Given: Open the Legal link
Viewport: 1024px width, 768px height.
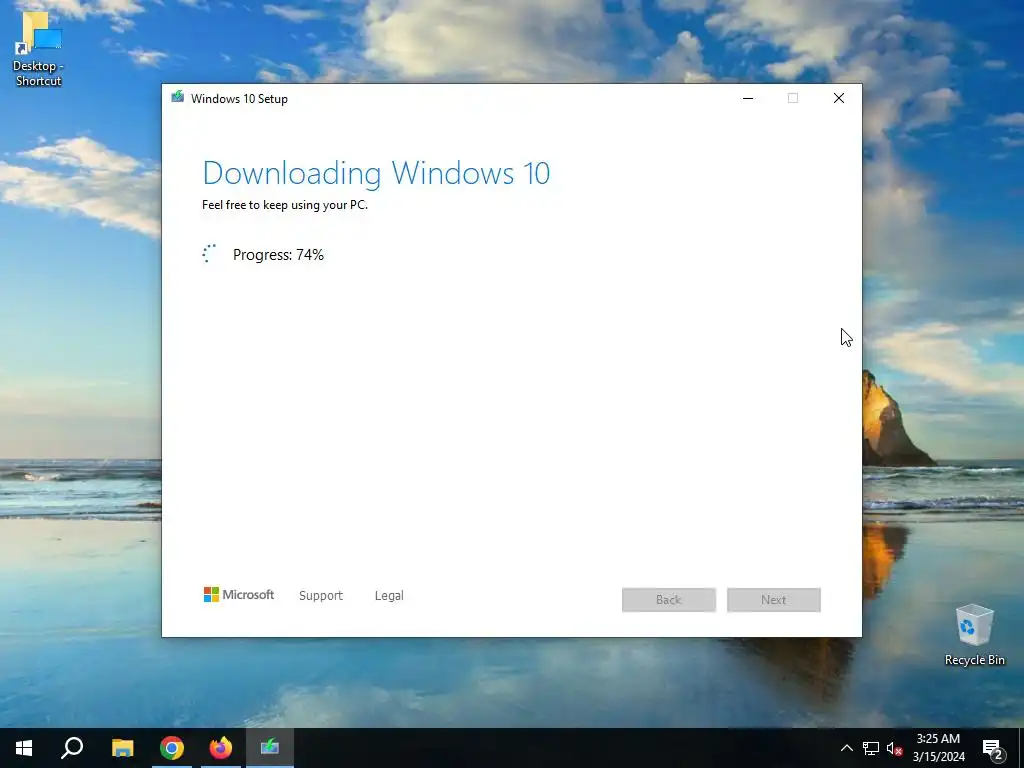Looking at the screenshot, I should tap(389, 596).
